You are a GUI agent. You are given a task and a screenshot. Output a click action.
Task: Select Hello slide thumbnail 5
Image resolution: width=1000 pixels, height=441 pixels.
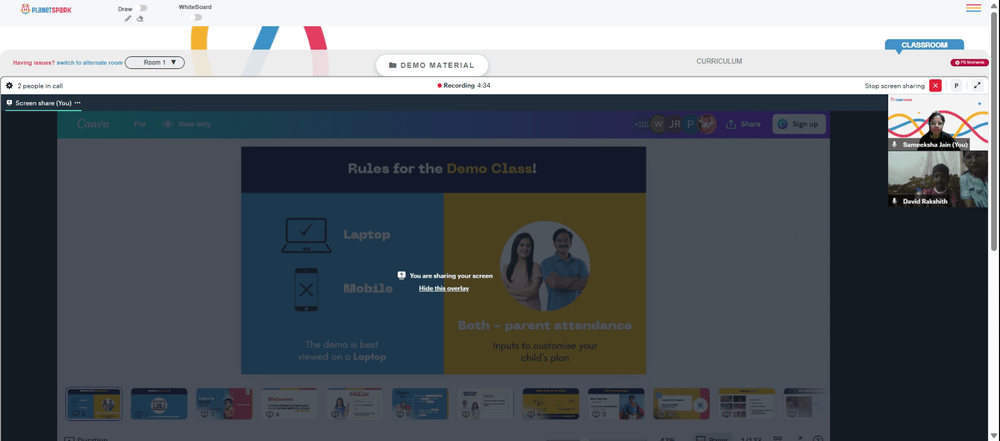(x=355, y=403)
